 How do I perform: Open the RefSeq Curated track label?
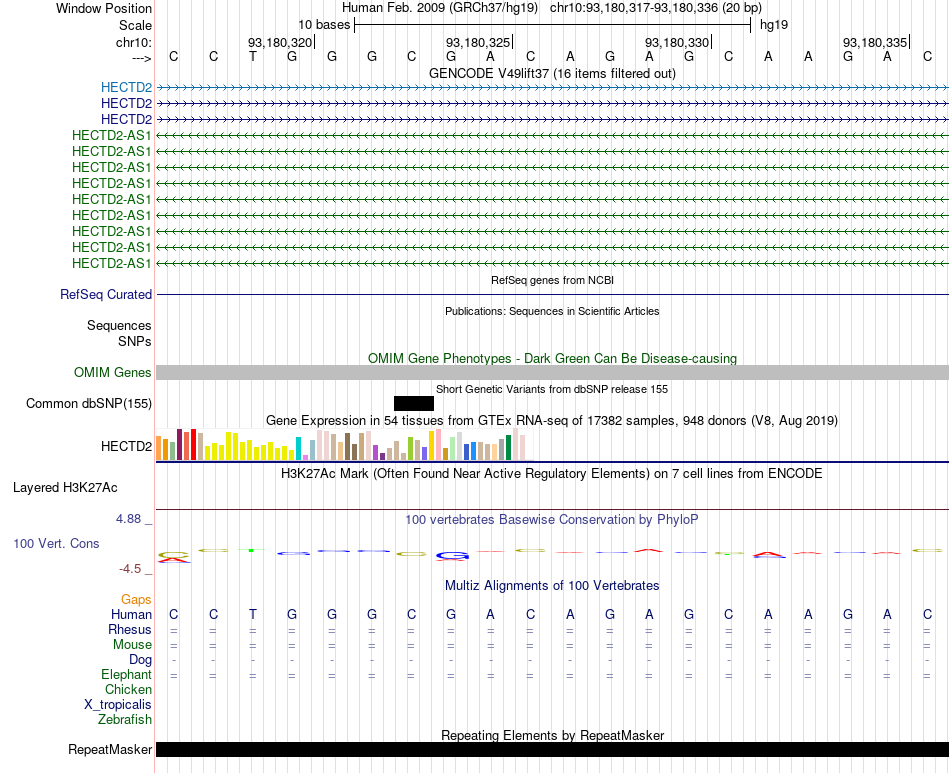coord(106,294)
